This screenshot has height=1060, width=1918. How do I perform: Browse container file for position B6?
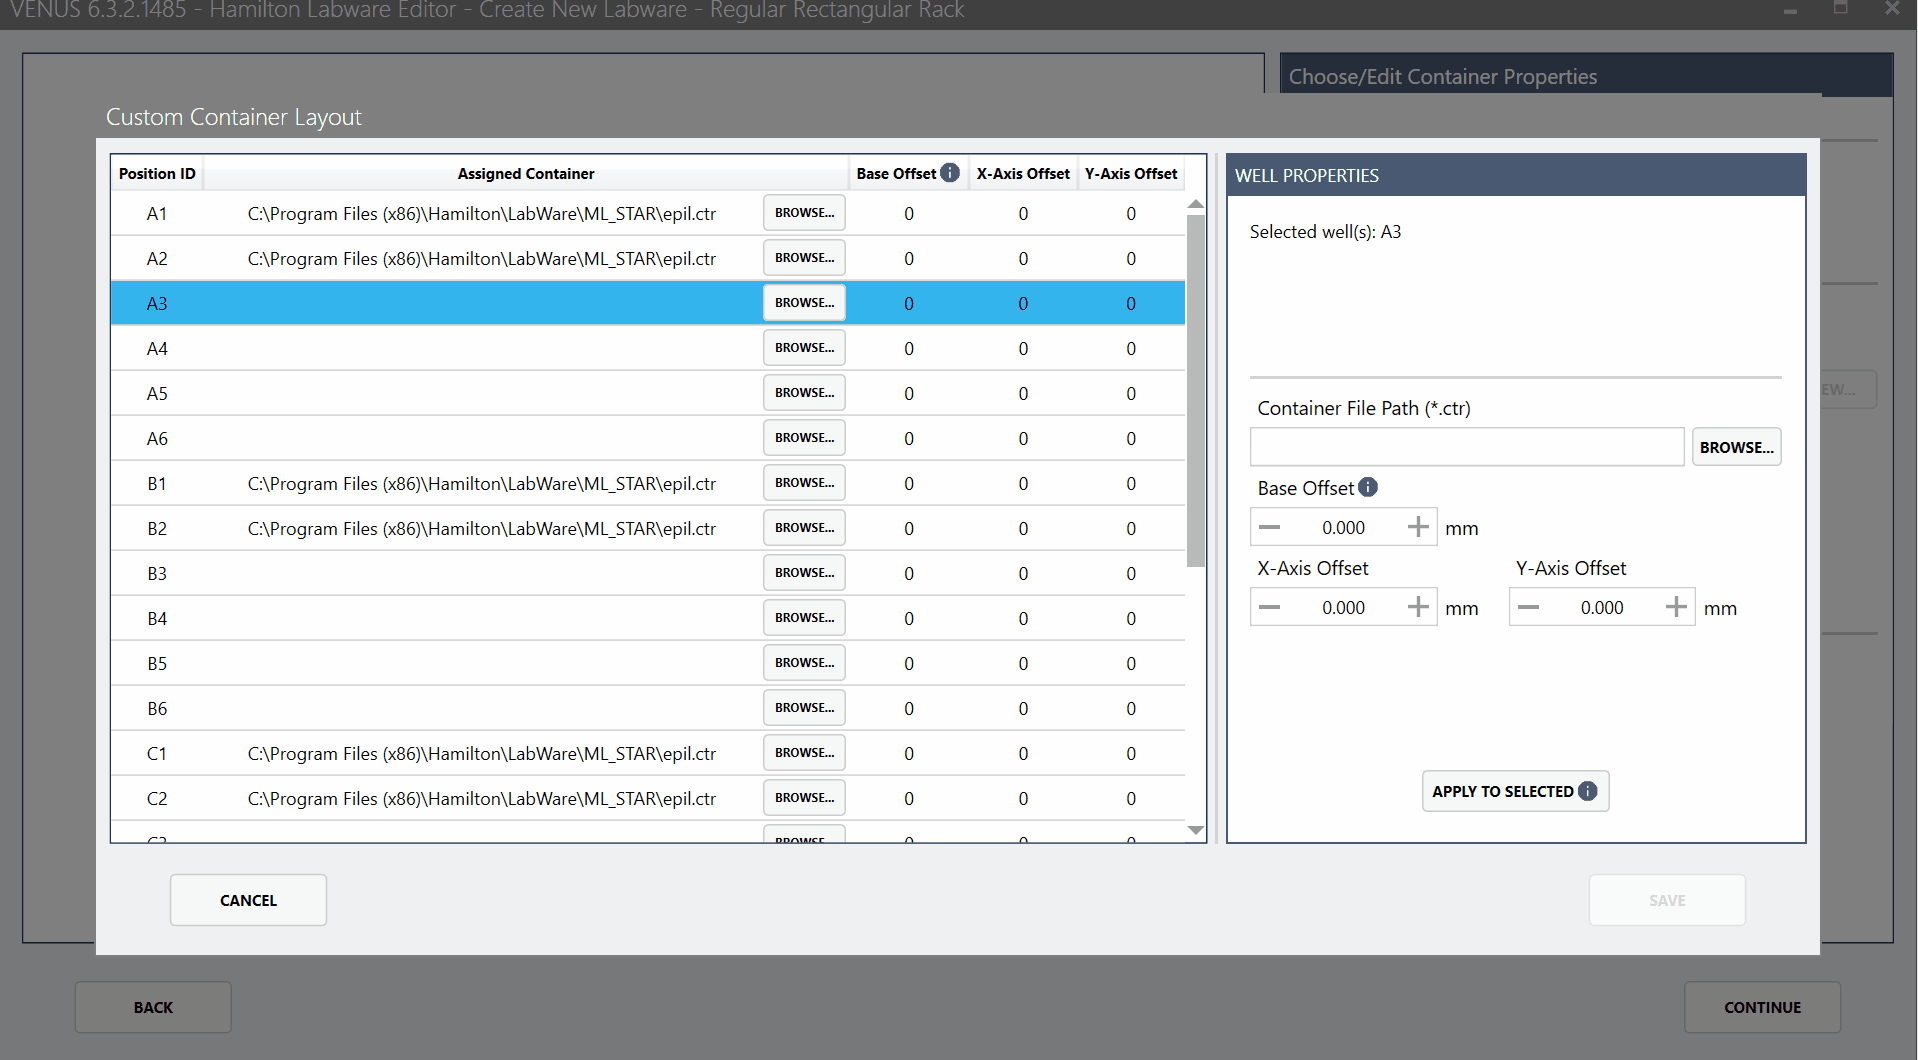coord(804,708)
